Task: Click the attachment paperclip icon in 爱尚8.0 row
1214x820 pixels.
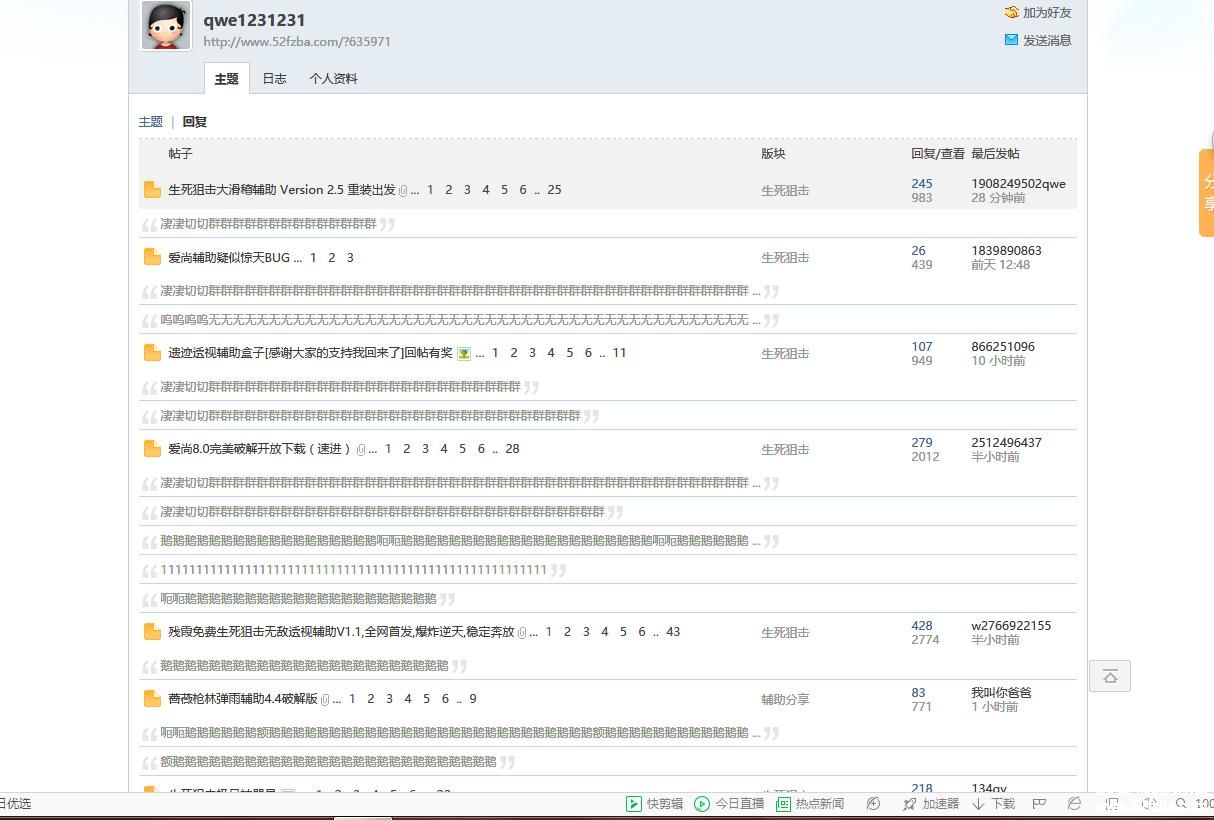Action: pyautogui.click(x=361, y=450)
